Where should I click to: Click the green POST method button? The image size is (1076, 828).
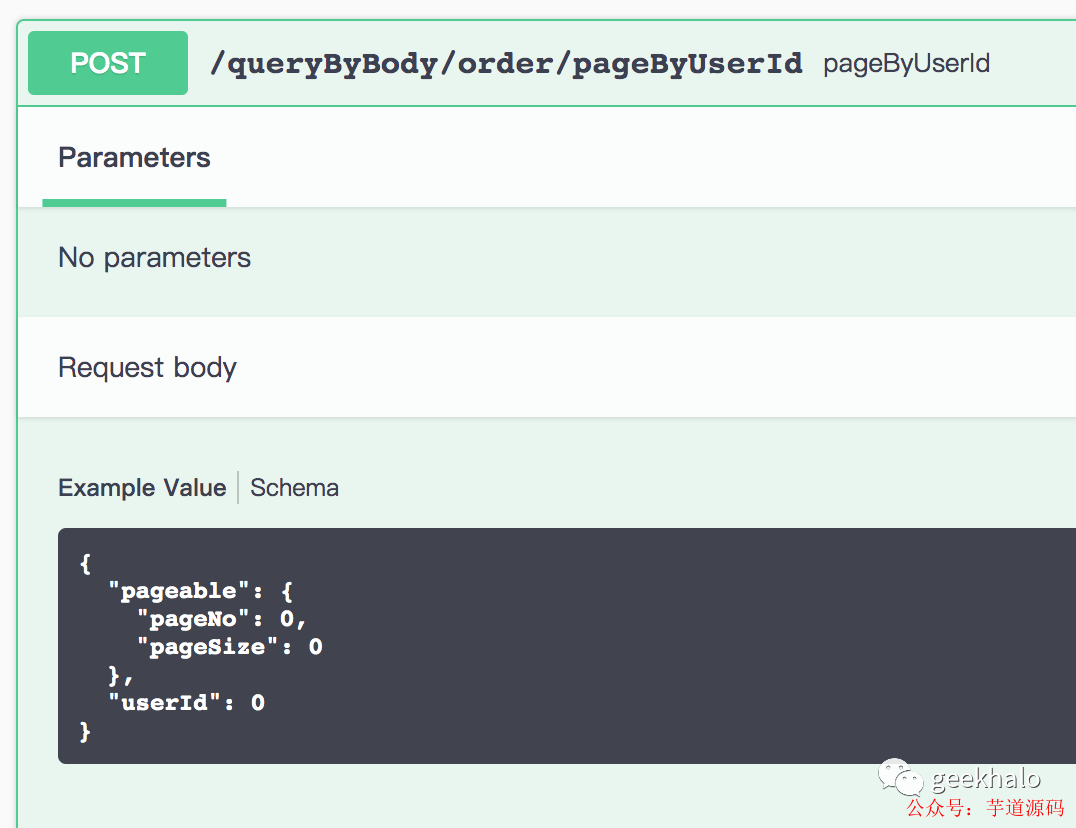coord(108,63)
